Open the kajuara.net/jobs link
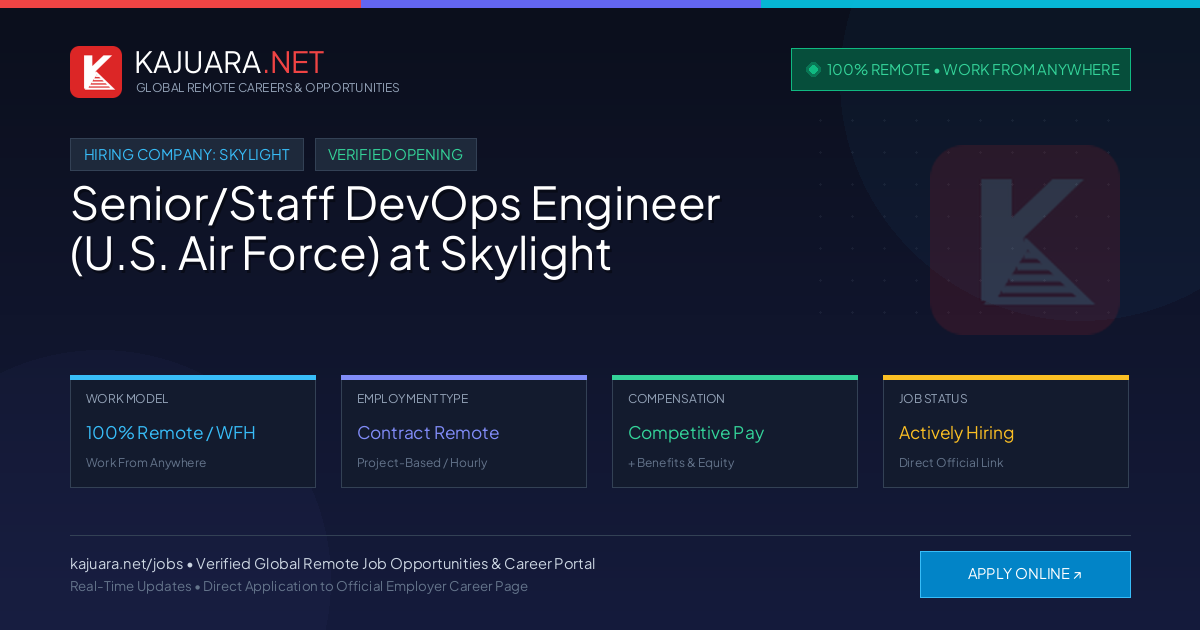 click(x=126, y=564)
